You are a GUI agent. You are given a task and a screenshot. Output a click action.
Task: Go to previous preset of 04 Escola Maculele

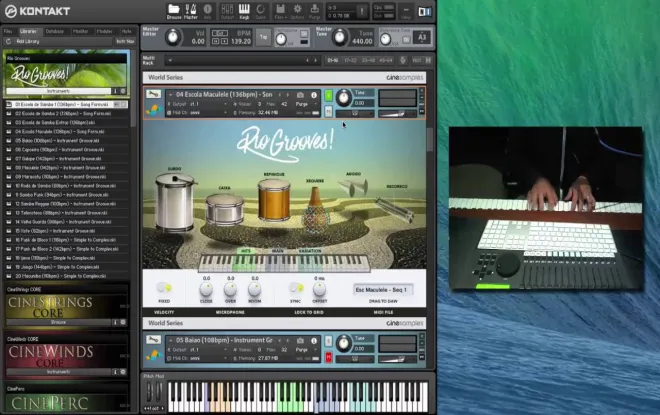279,95
